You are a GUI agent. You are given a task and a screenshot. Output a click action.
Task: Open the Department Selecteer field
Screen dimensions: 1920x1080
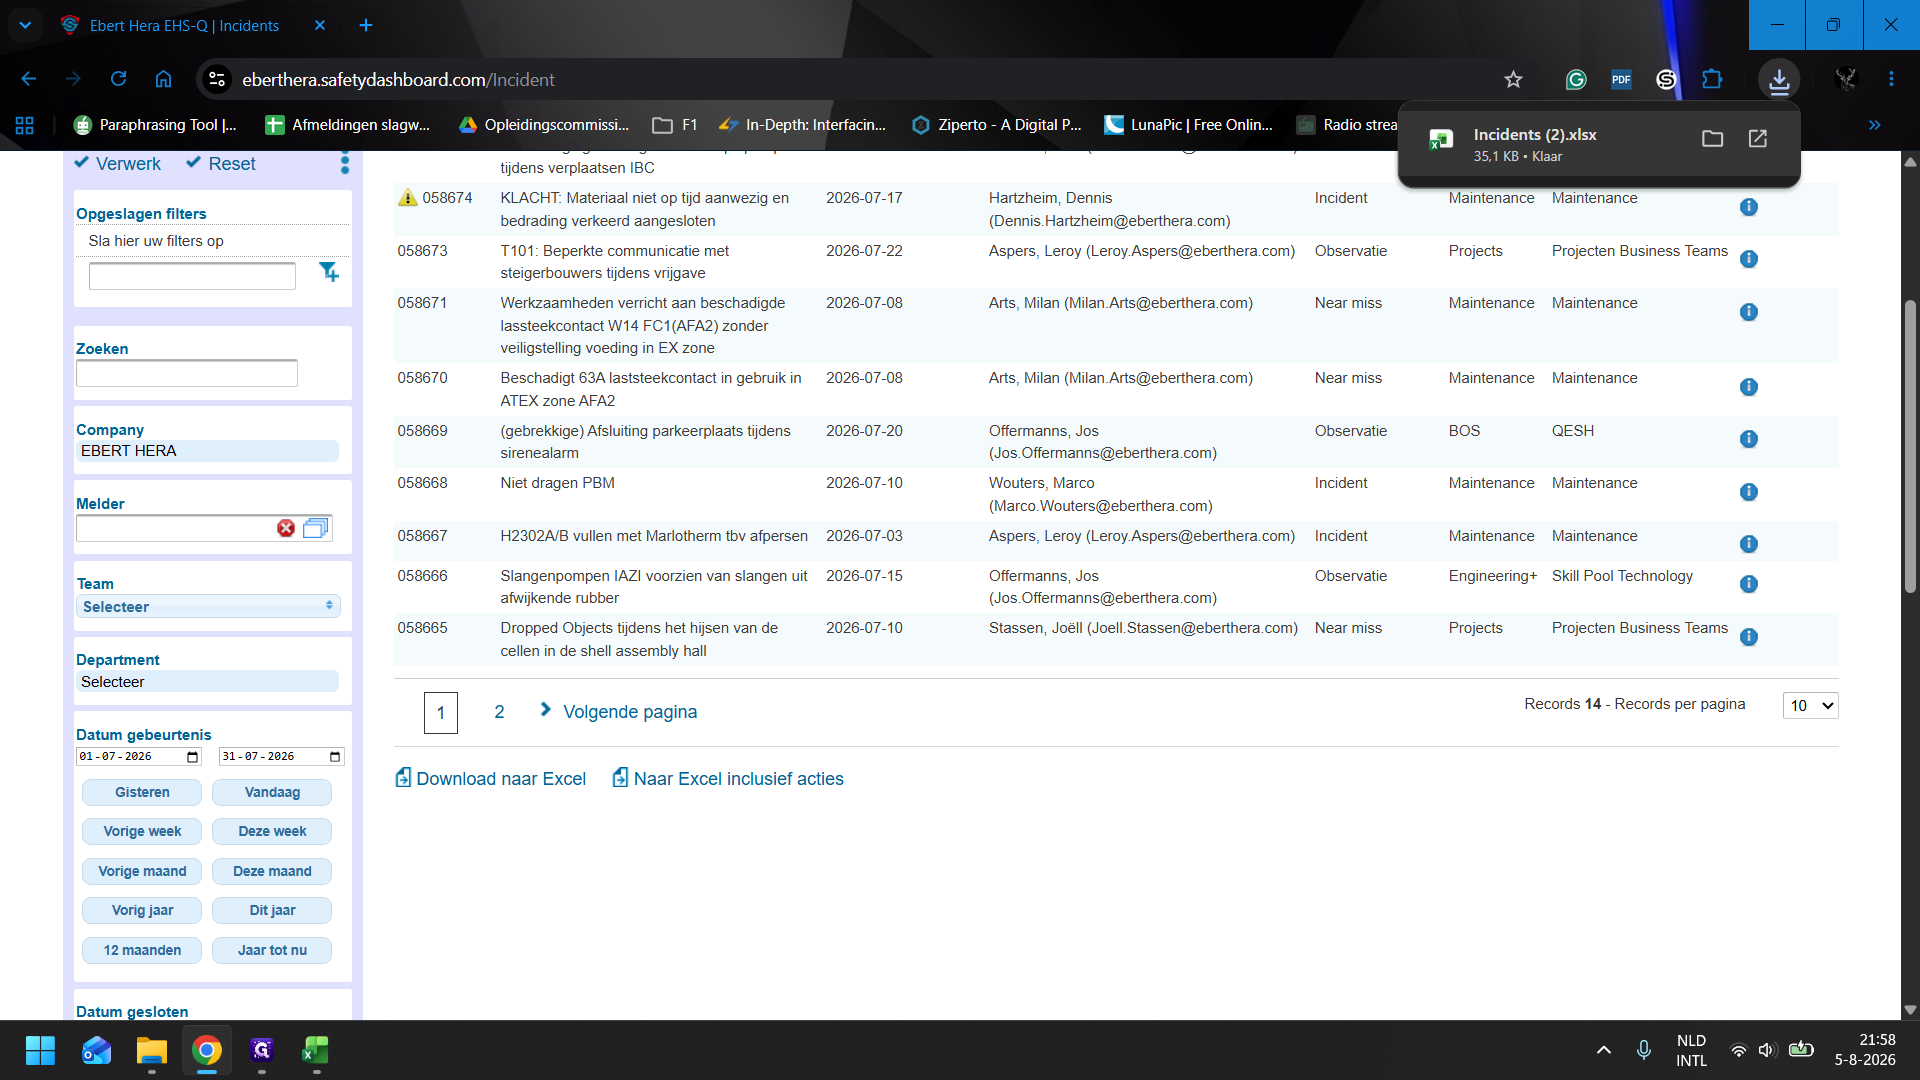(x=208, y=682)
